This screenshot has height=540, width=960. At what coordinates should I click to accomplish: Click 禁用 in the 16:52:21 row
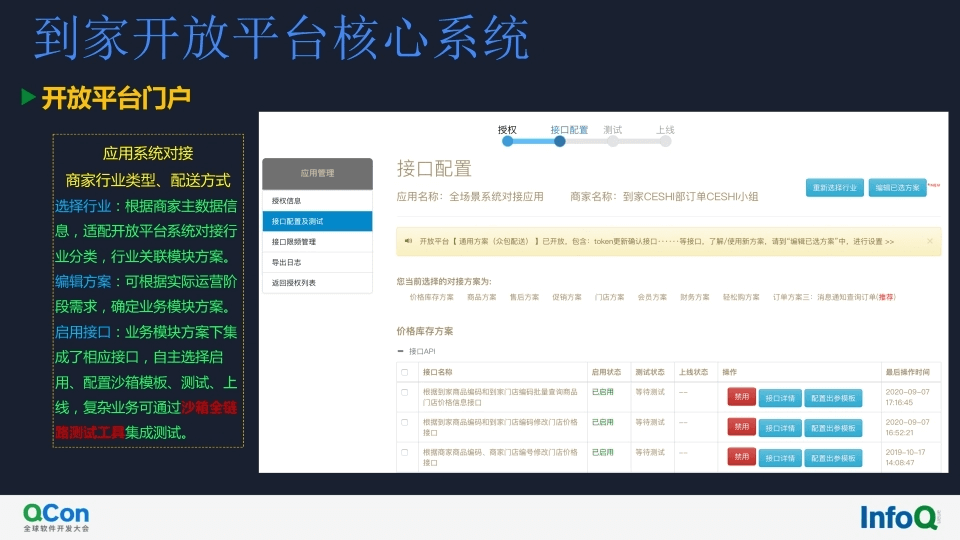(741, 427)
